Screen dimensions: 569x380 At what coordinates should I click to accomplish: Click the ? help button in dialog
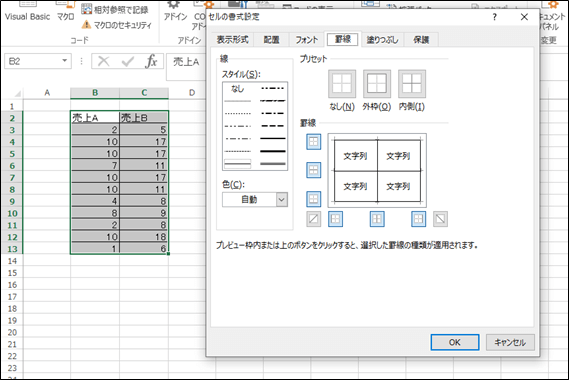[x=494, y=17]
